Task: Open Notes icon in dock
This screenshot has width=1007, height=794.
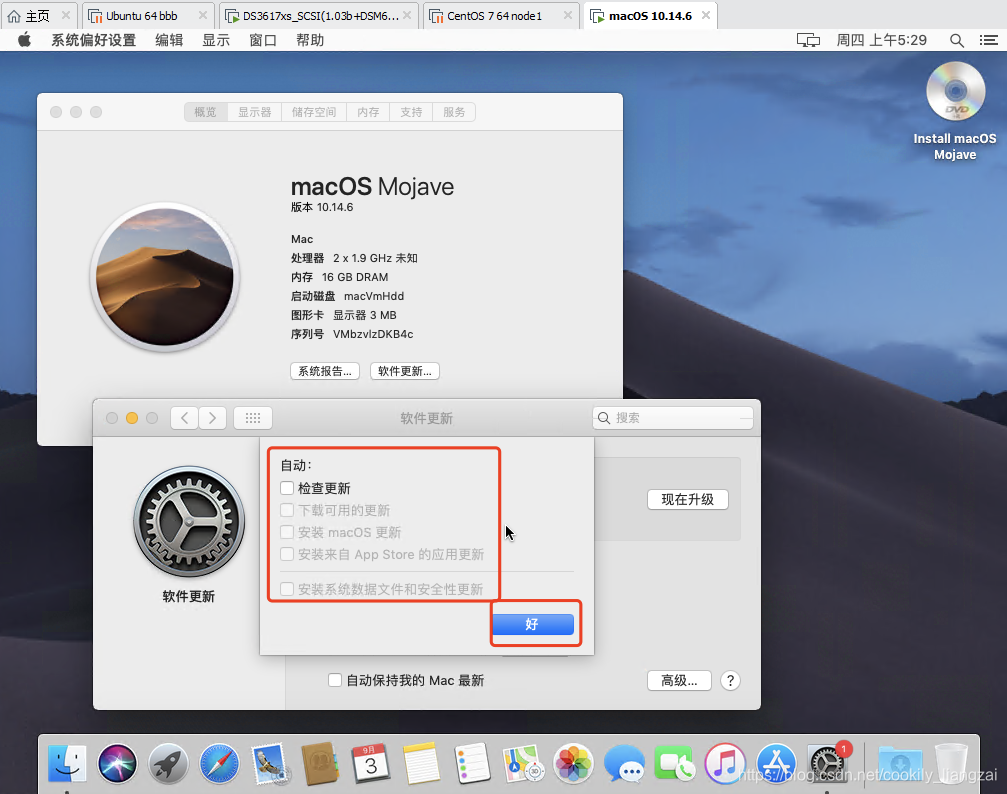Action: coord(421,763)
